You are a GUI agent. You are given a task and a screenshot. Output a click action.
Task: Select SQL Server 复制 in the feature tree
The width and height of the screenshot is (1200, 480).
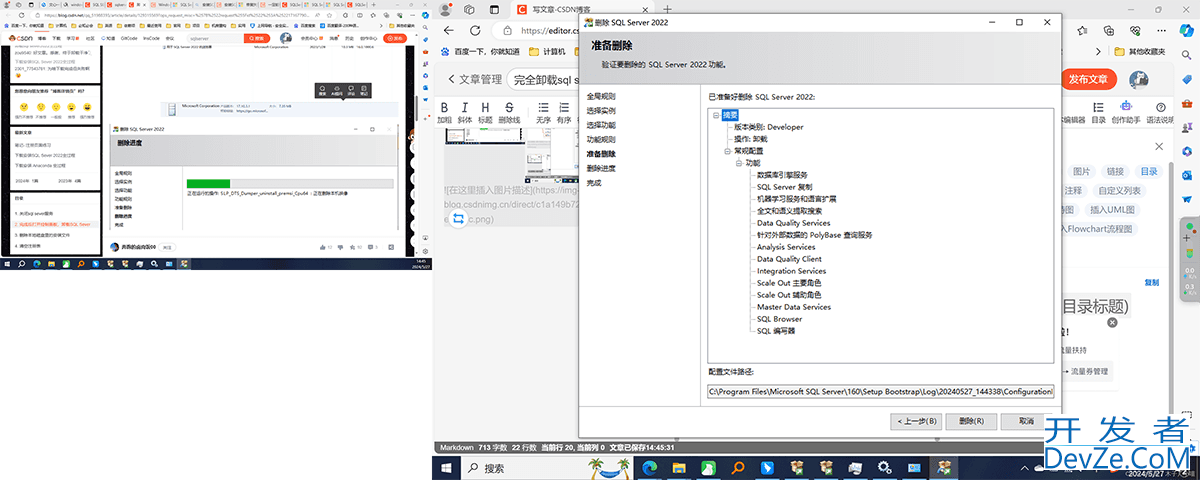pos(785,187)
